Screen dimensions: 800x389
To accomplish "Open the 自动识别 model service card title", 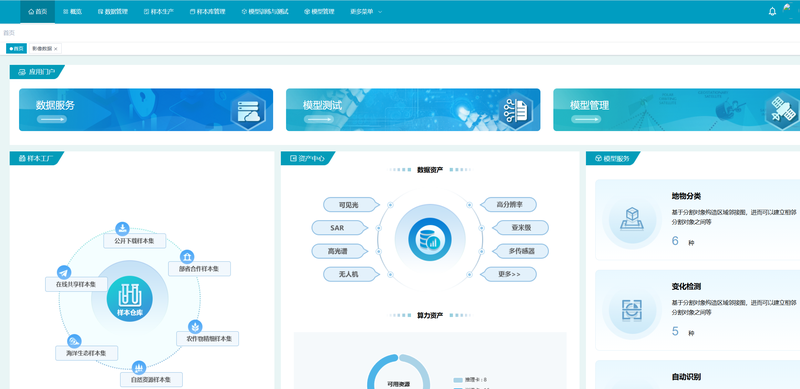I will tap(686, 377).
